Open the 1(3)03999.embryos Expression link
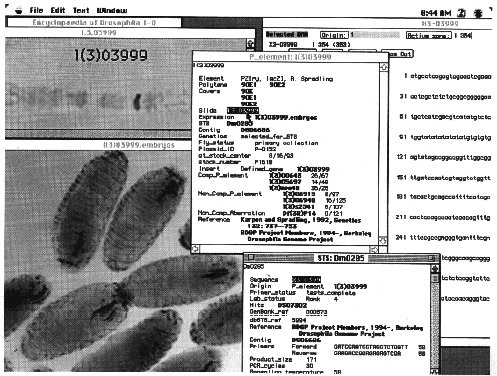The height and width of the screenshot is (376, 497). (286, 117)
